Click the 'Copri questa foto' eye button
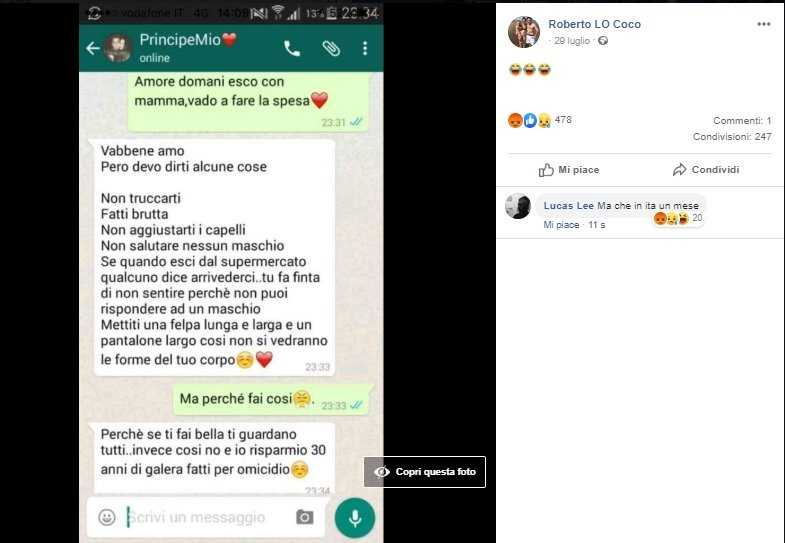The image size is (785, 543). [425, 472]
